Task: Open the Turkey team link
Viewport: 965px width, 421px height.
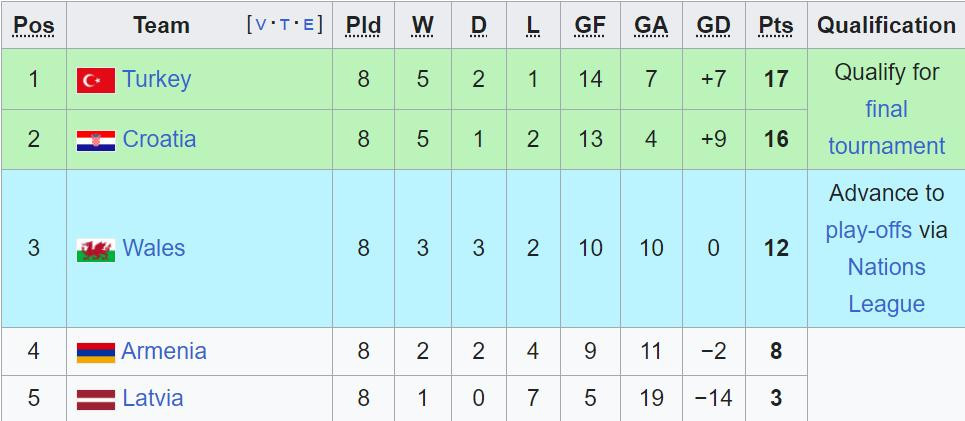Action: [x=156, y=79]
